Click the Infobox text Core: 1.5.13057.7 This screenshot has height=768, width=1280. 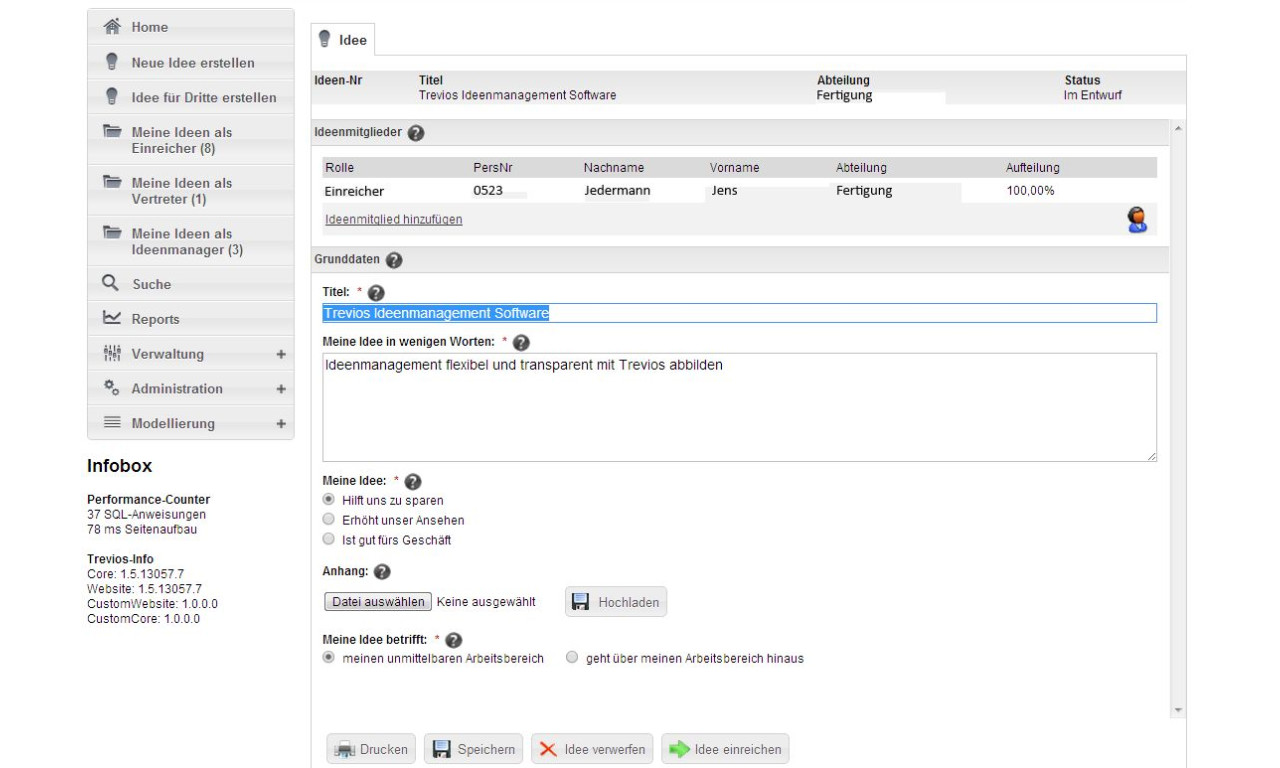(x=135, y=574)
